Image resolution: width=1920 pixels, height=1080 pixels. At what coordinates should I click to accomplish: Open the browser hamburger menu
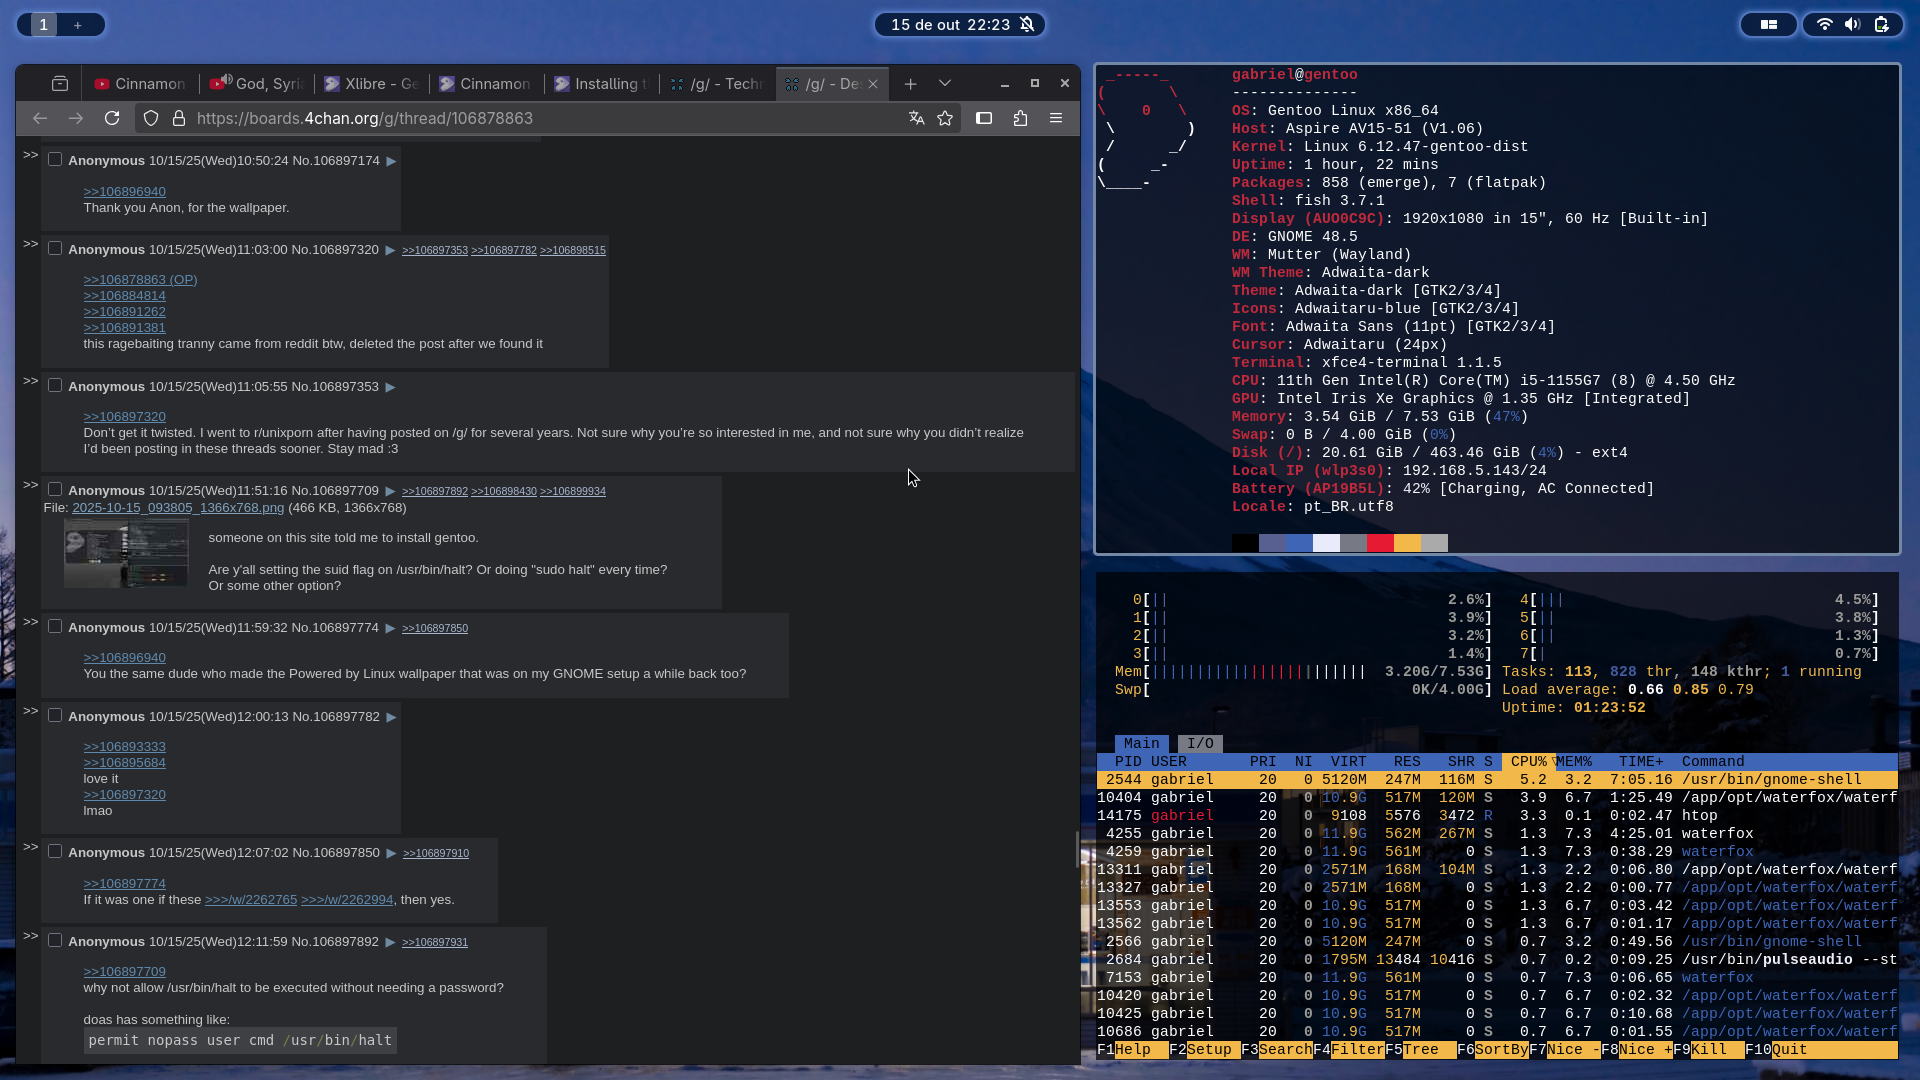[1056, 118]
